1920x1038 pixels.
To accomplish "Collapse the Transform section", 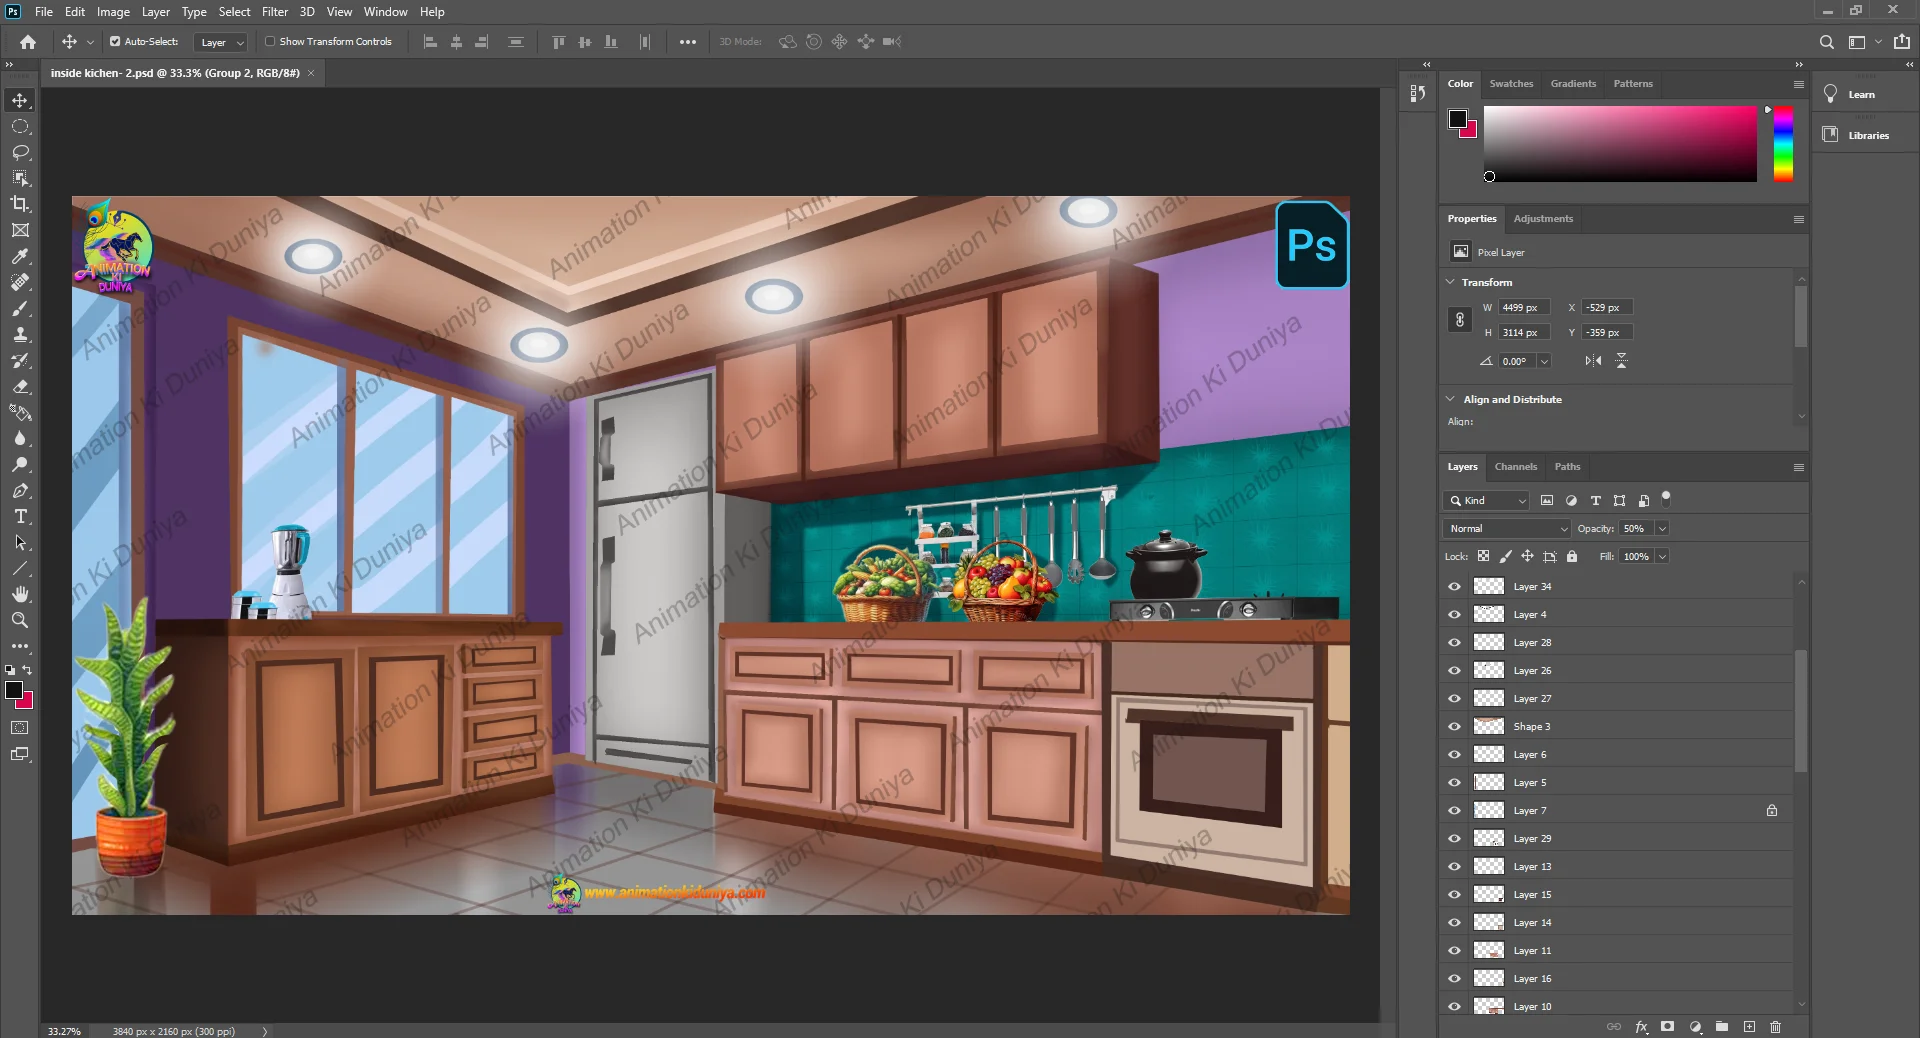I will 1450,282.
